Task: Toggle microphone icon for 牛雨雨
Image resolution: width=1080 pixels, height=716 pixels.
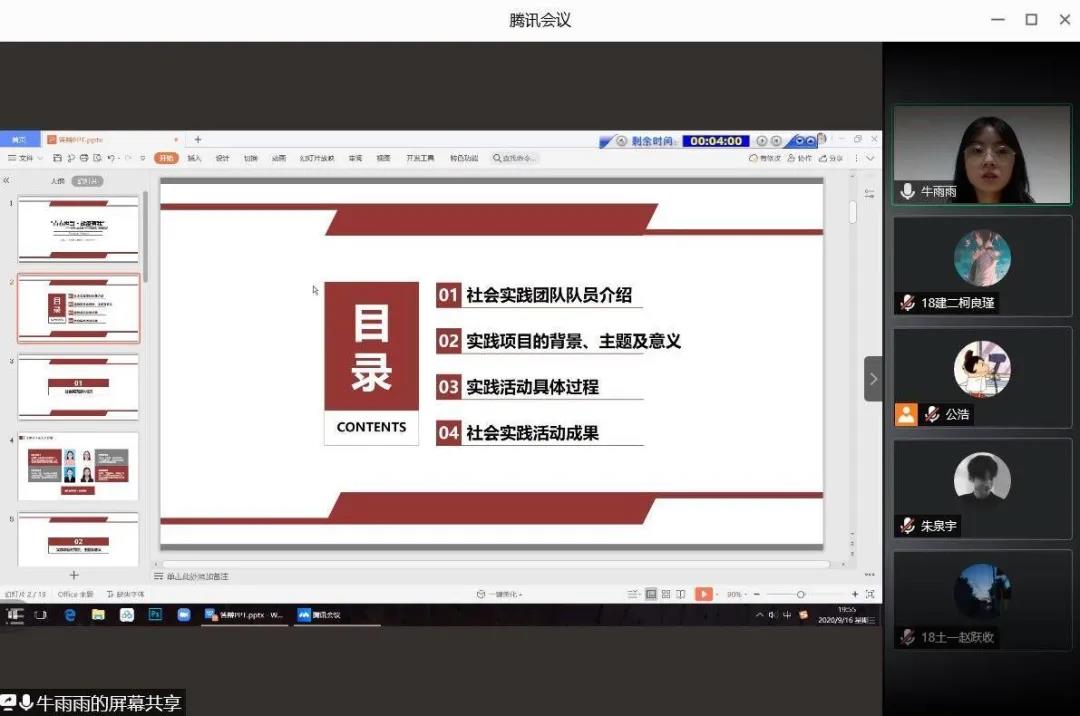Action: (x=908, y=191)
